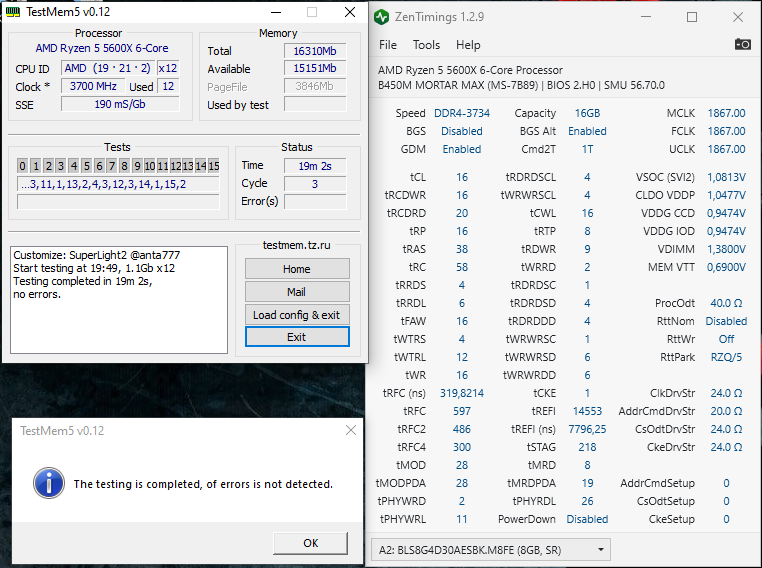Click the PowerDown Disabled value
This screenshot has width=762, height=568.
(x=587, y=519)
